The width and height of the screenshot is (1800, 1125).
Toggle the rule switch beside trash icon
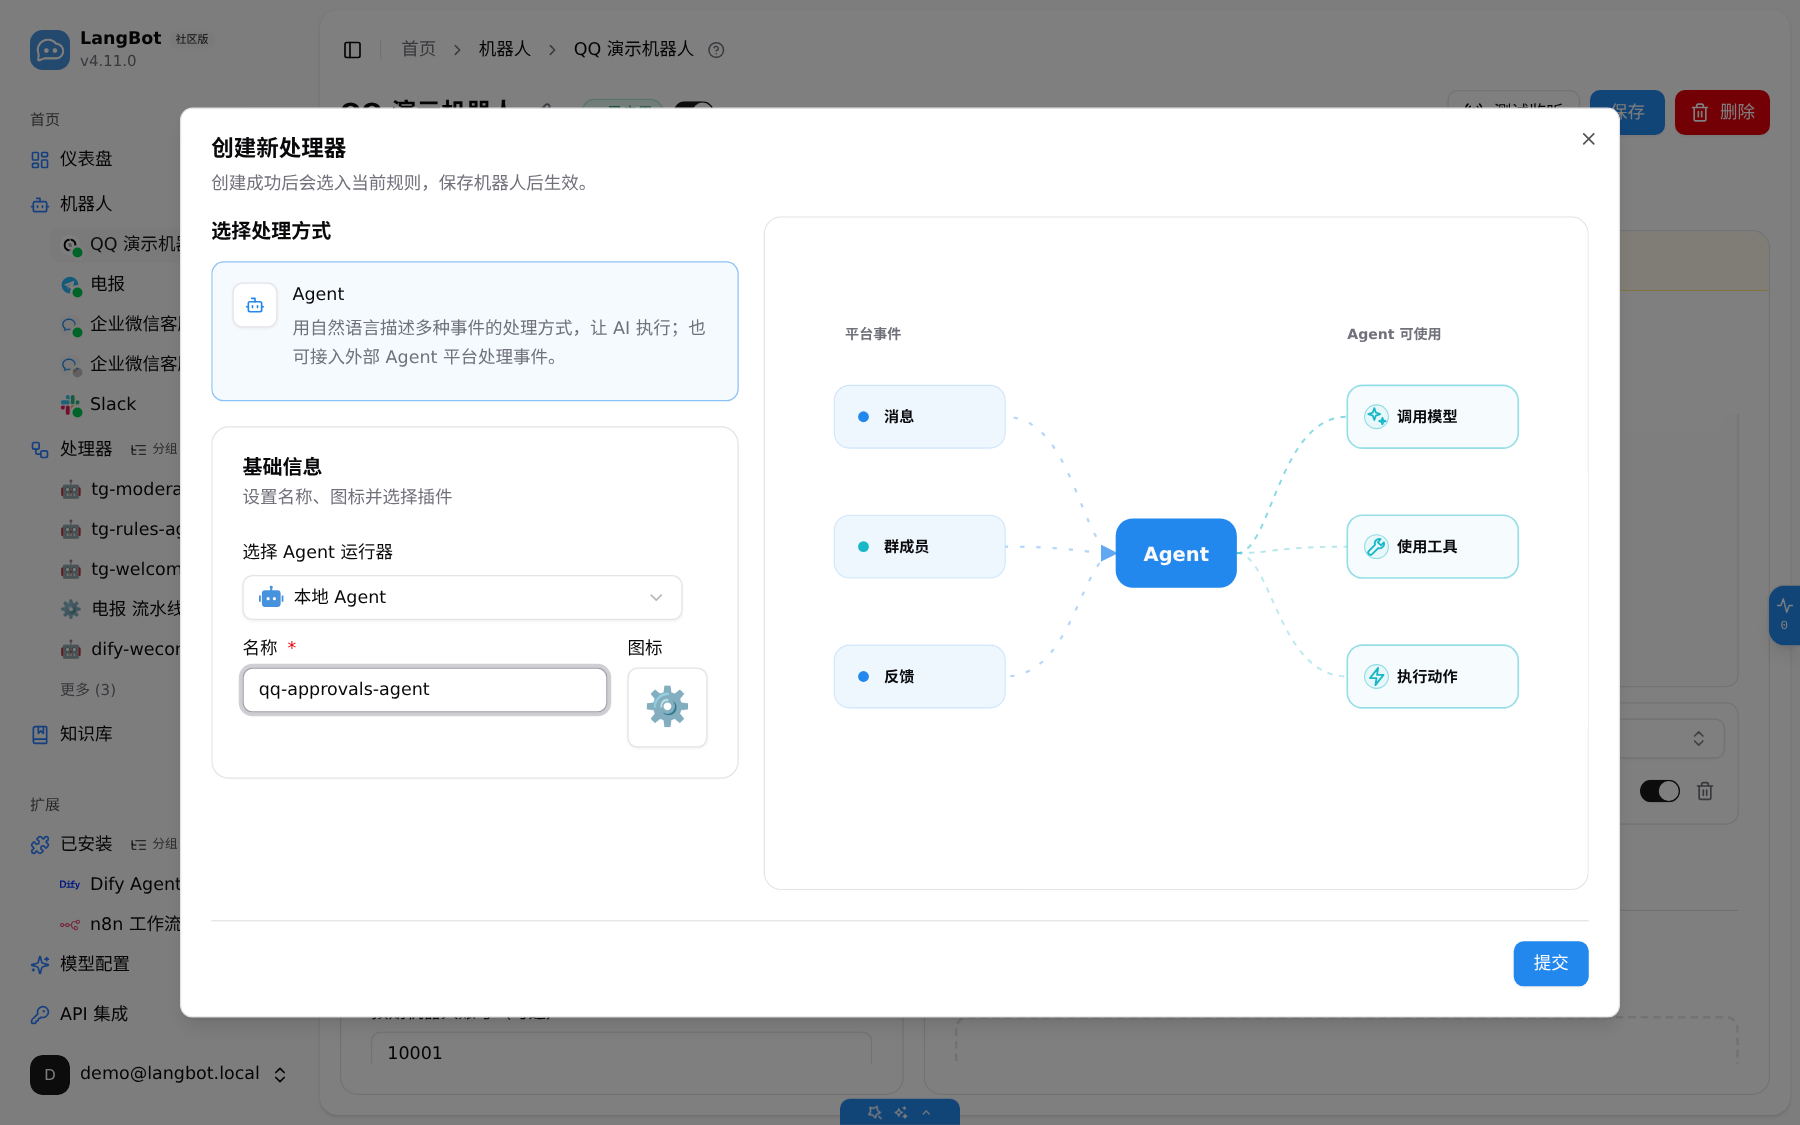pyautogui.click(x=1660, y=791)
